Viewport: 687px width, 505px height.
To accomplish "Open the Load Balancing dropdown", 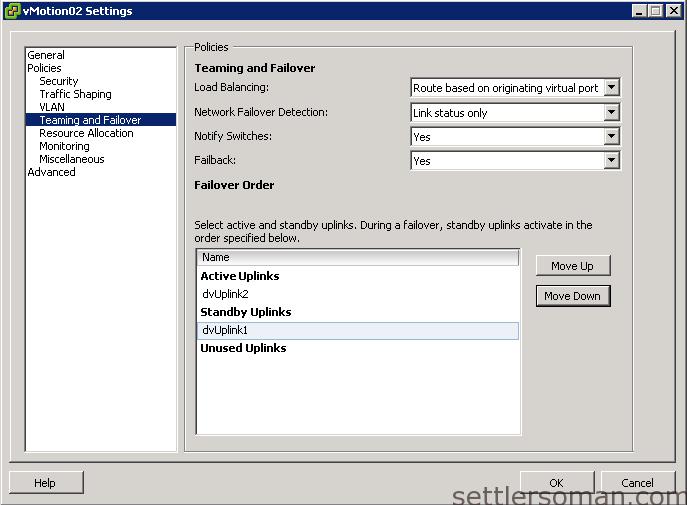I will (x=611, y=88).
